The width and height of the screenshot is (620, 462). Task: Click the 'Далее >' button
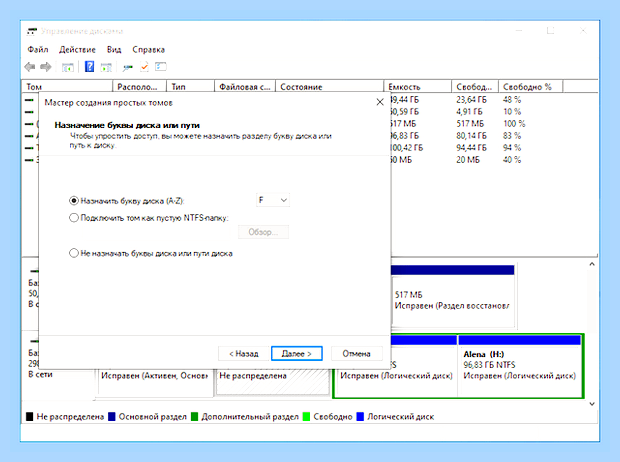[297, 353]
